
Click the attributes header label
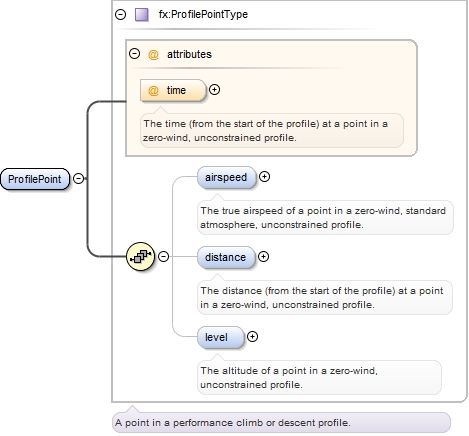click(189, 54)
